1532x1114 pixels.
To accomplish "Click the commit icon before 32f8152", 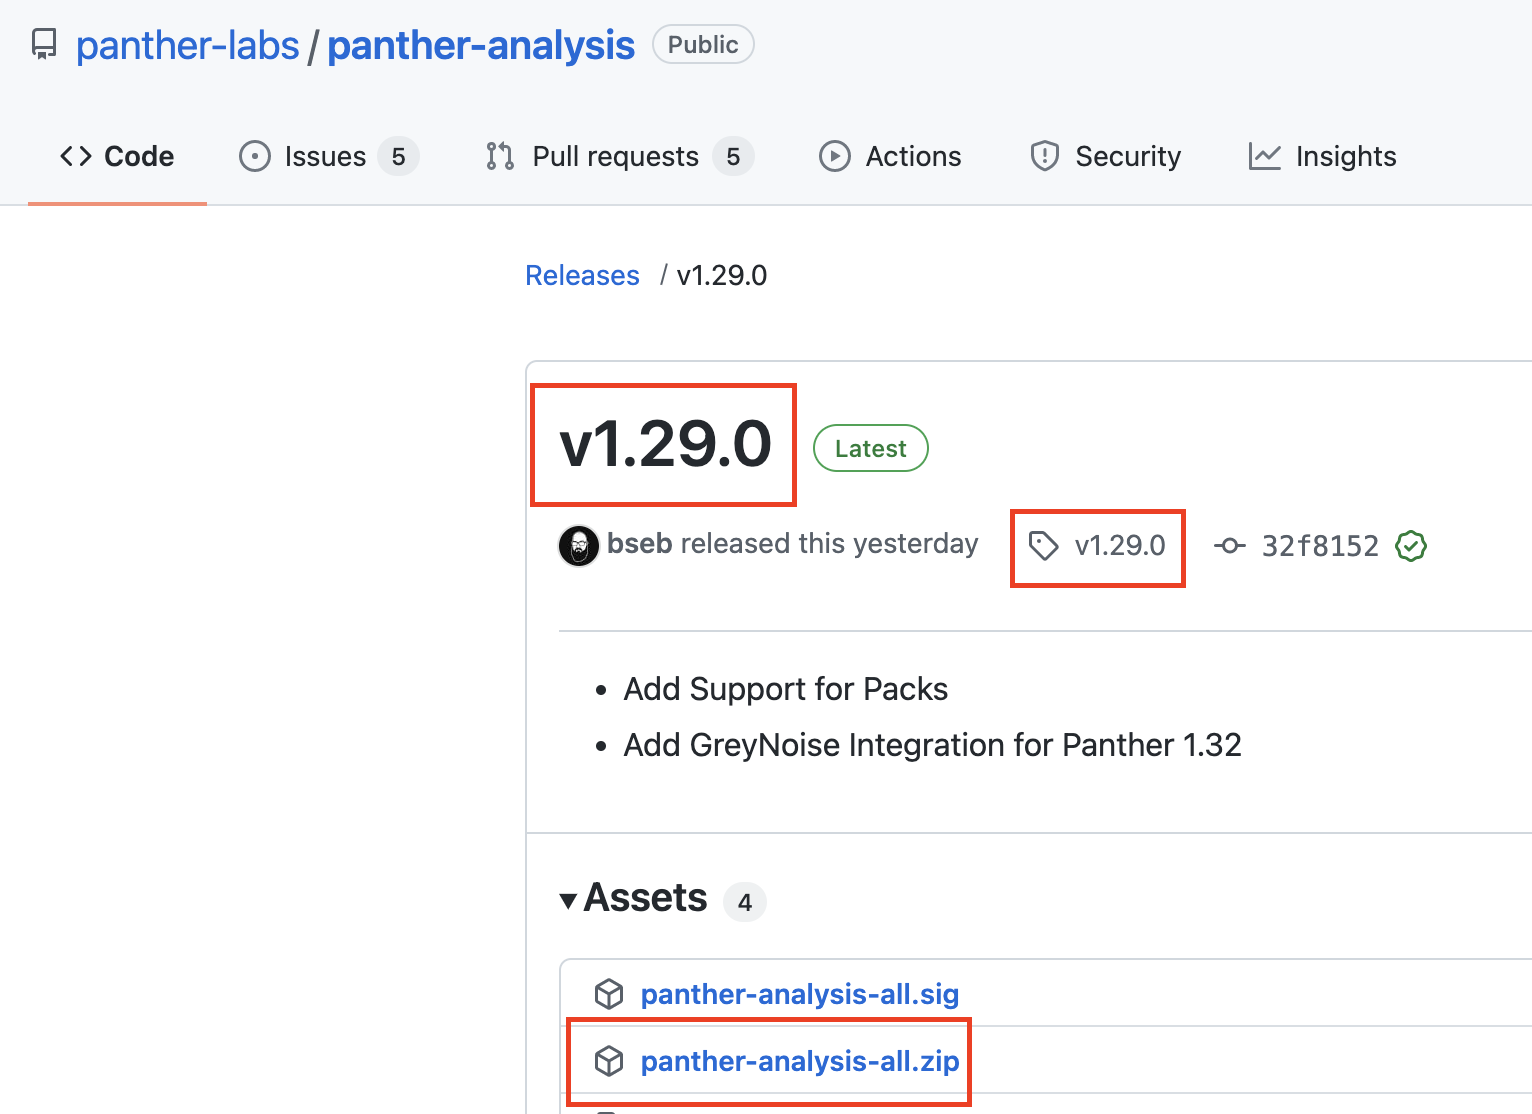I will pyautogui.click(x=1229, y=546).
